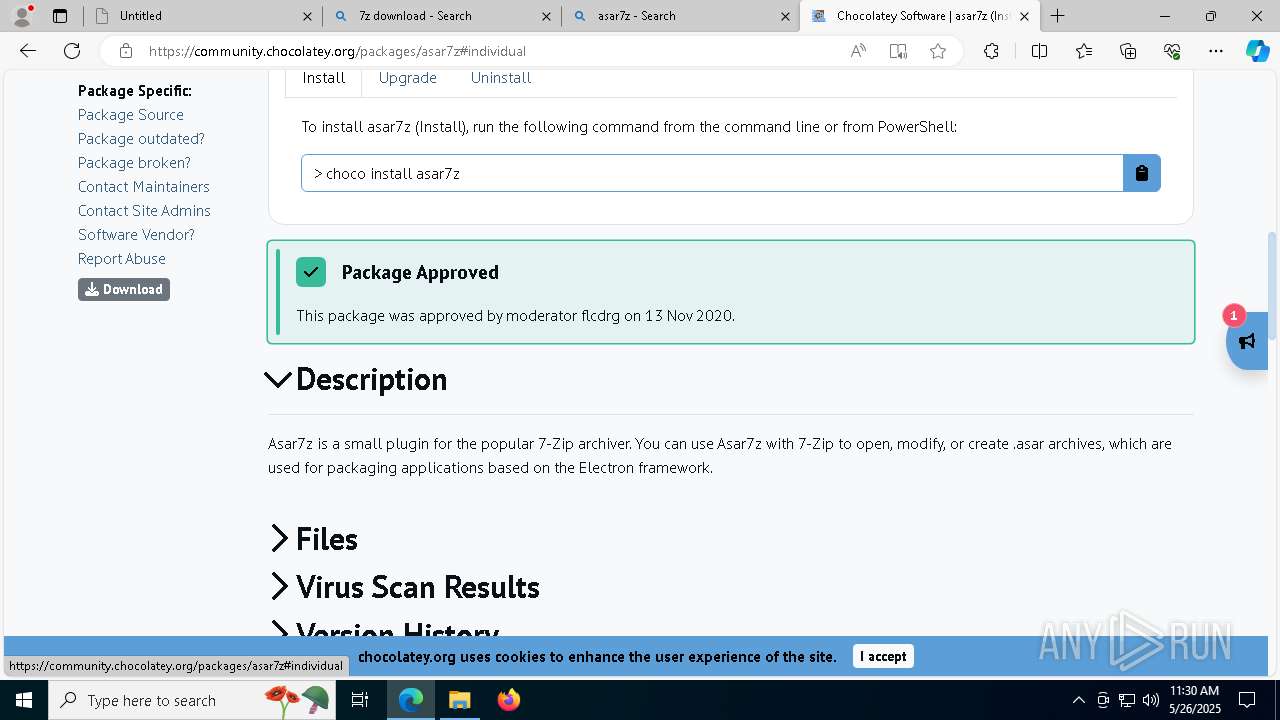Open Task View on taskbar
Screen dimensions: 1280x720
360,700
